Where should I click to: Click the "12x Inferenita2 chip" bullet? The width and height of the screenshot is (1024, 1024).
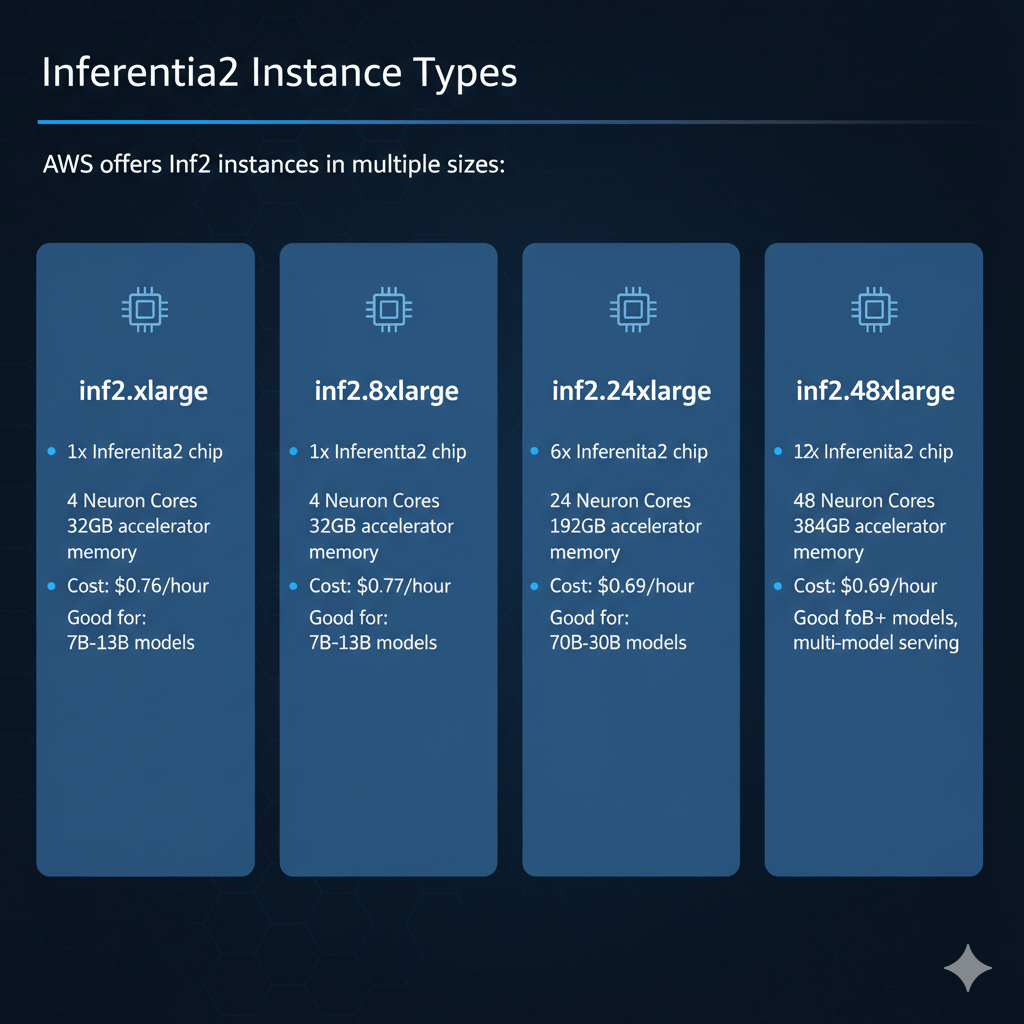[872, 452]
